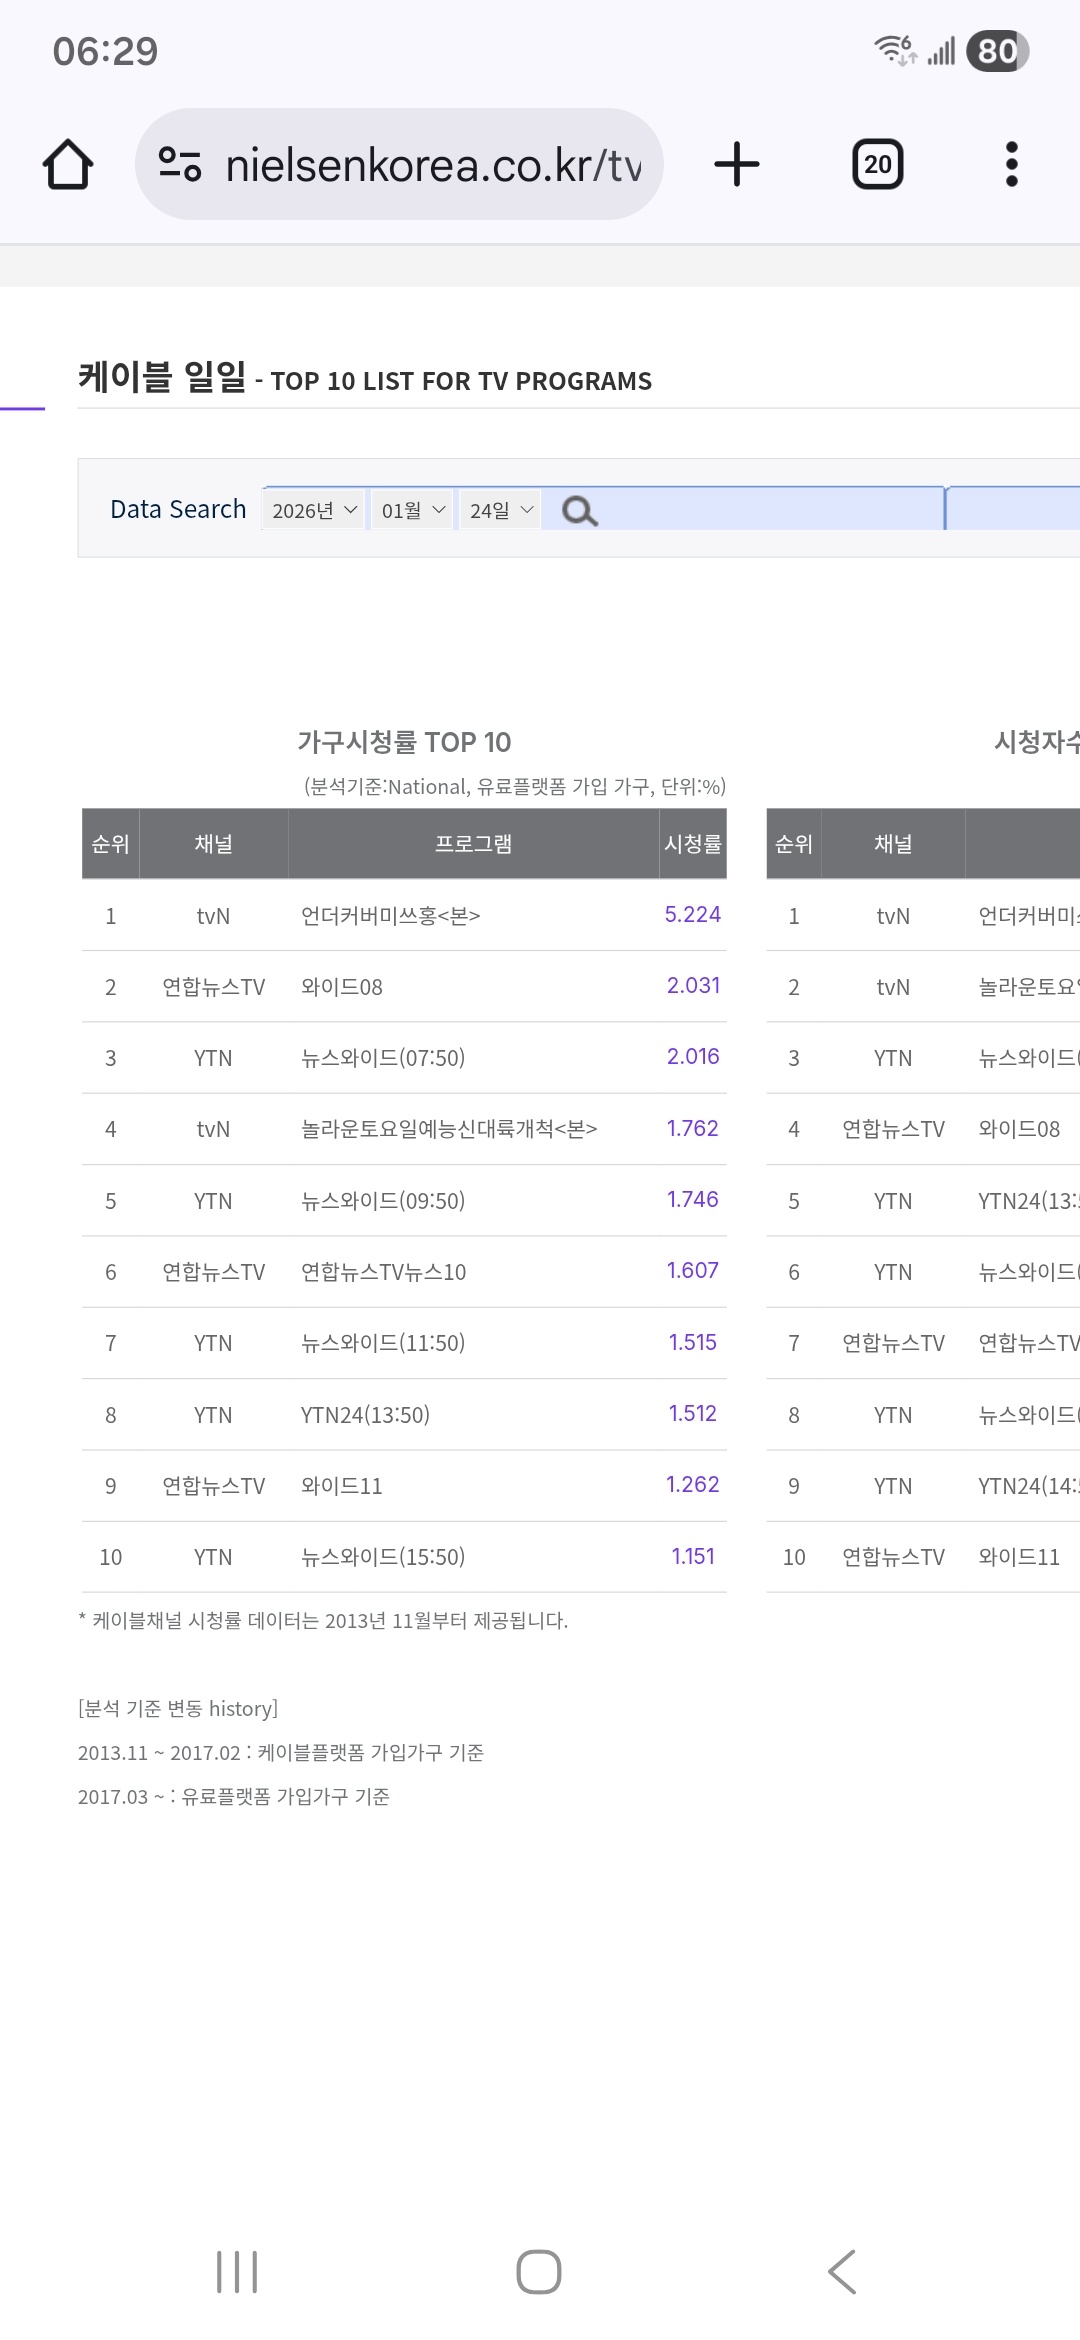
Task: Expand the 24일 day dropdown
Action: tap(500, 510)
